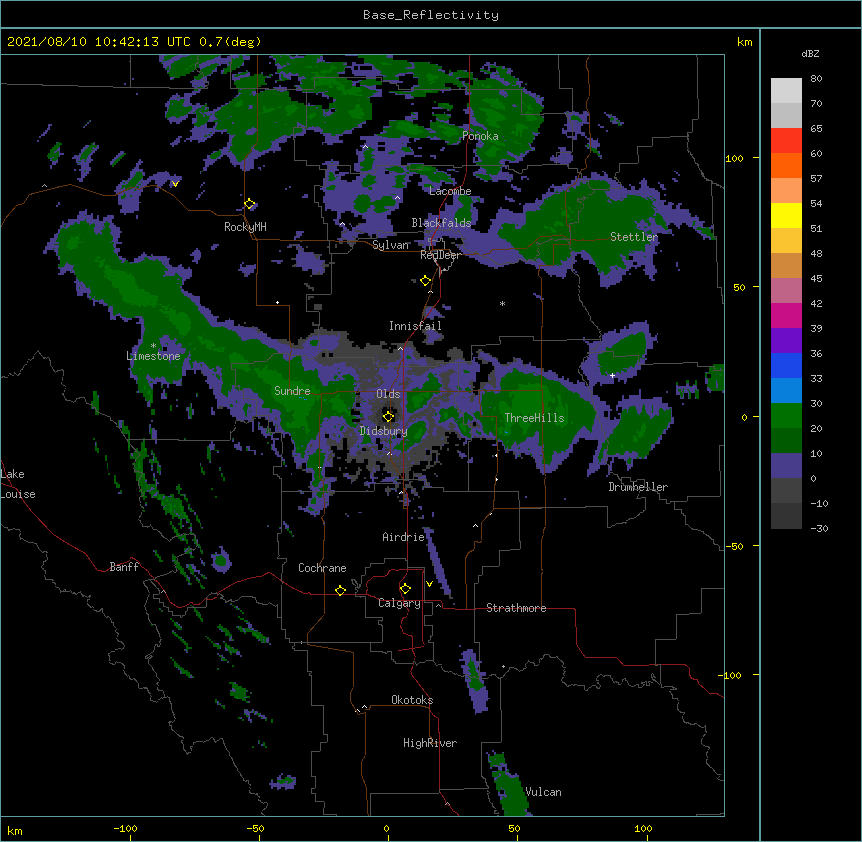The image size is (862, 842).
Task: Click the -30 value in dBZ legend
Action: [x=819, y=528]
